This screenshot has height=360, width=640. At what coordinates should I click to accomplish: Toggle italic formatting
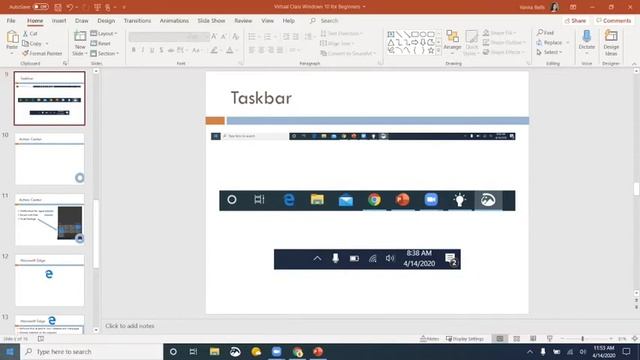click(x=143, y=50)
